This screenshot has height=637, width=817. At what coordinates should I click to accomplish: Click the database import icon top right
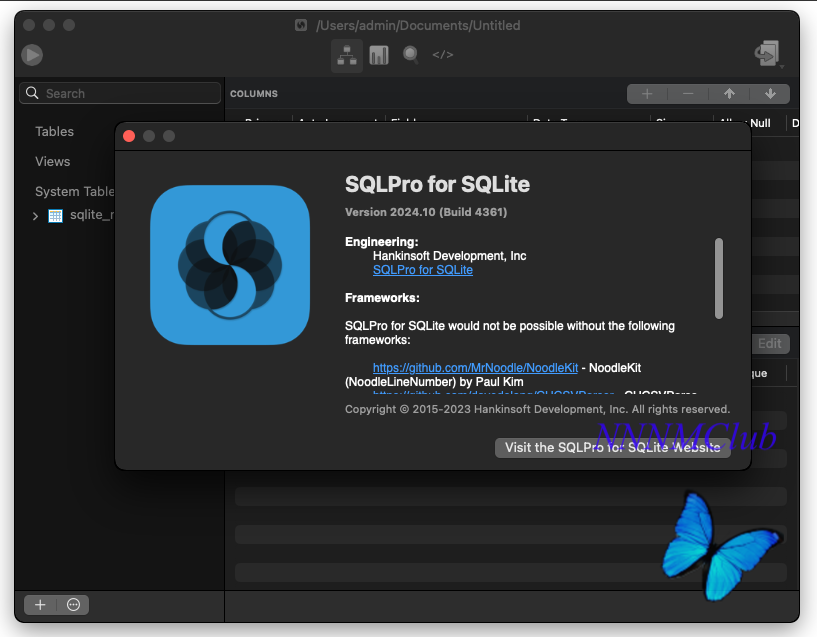click(768, 54)
